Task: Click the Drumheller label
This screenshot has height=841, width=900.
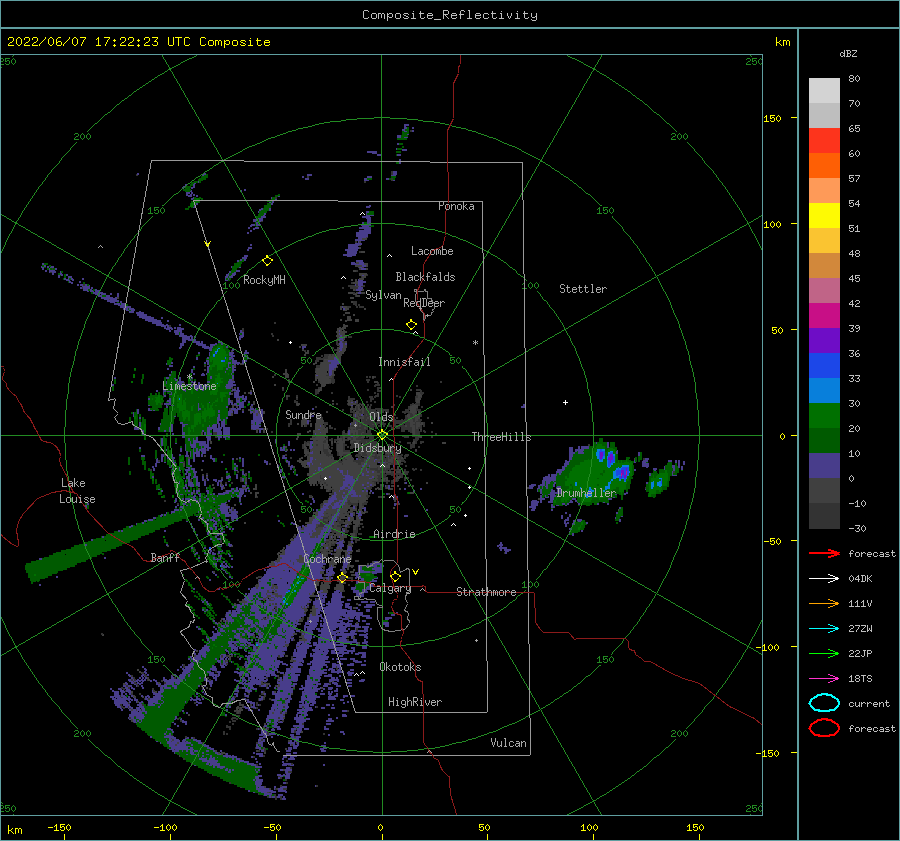Action: pyautogui.click(x=587, y=493)
